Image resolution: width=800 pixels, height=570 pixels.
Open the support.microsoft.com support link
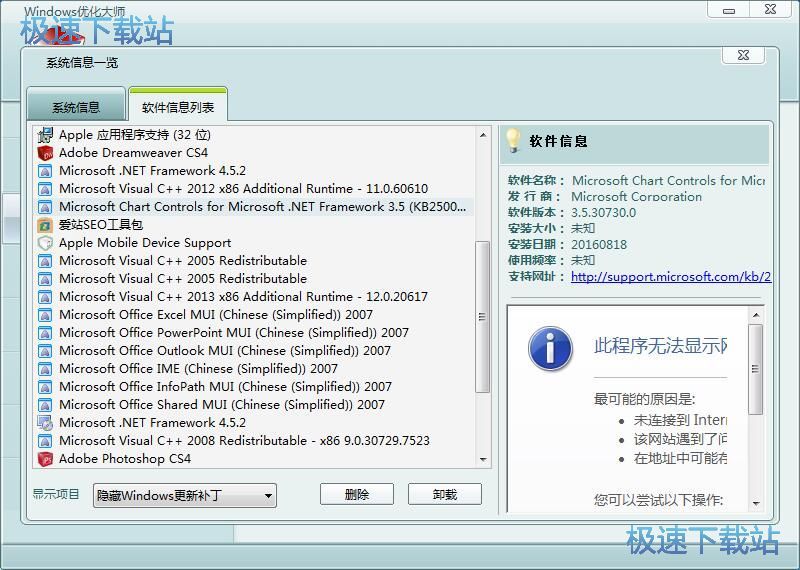tap(670, 277)
